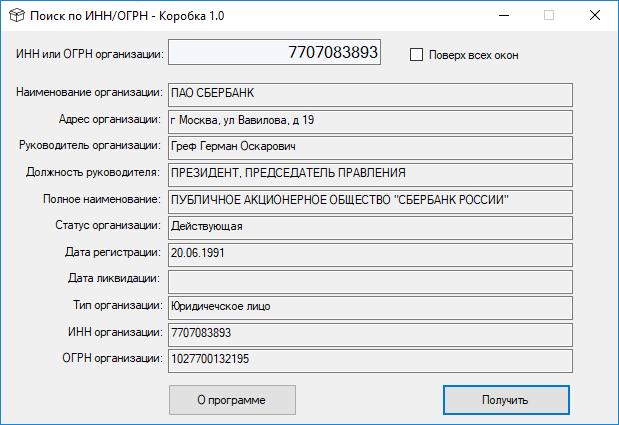The width and height of the screenshot is (619, 425).
Task: Select the ИНН организации field '7707083893'
Action: (x=370, y=335)
